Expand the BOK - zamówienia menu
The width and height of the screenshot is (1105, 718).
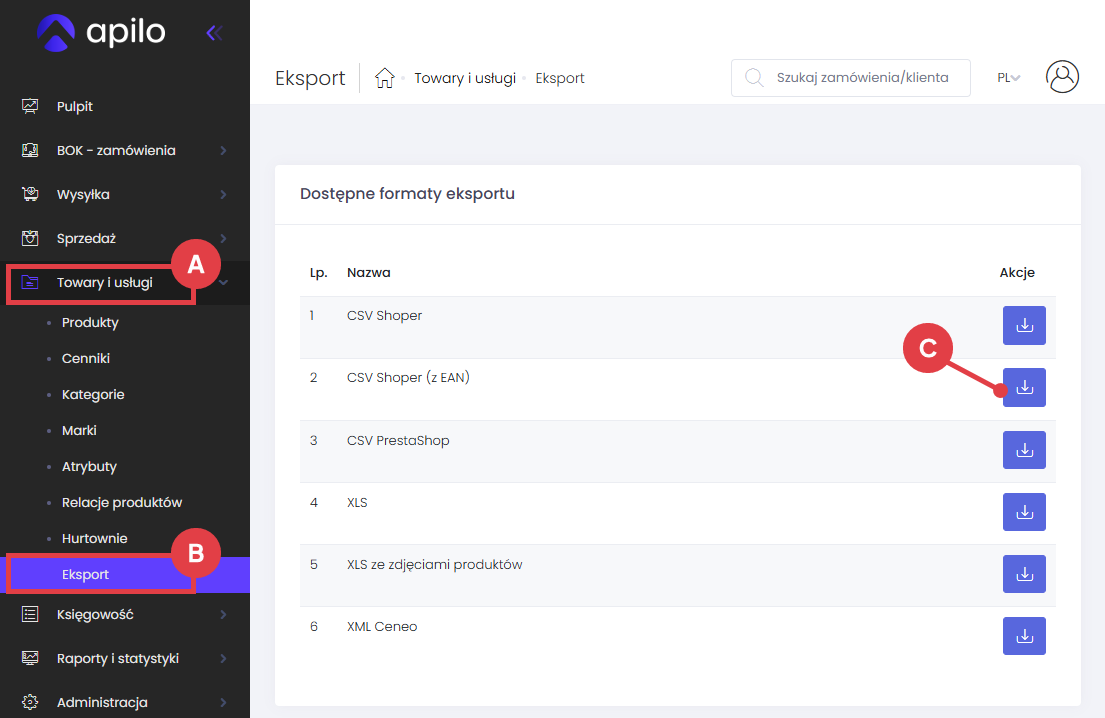[116, 151]
